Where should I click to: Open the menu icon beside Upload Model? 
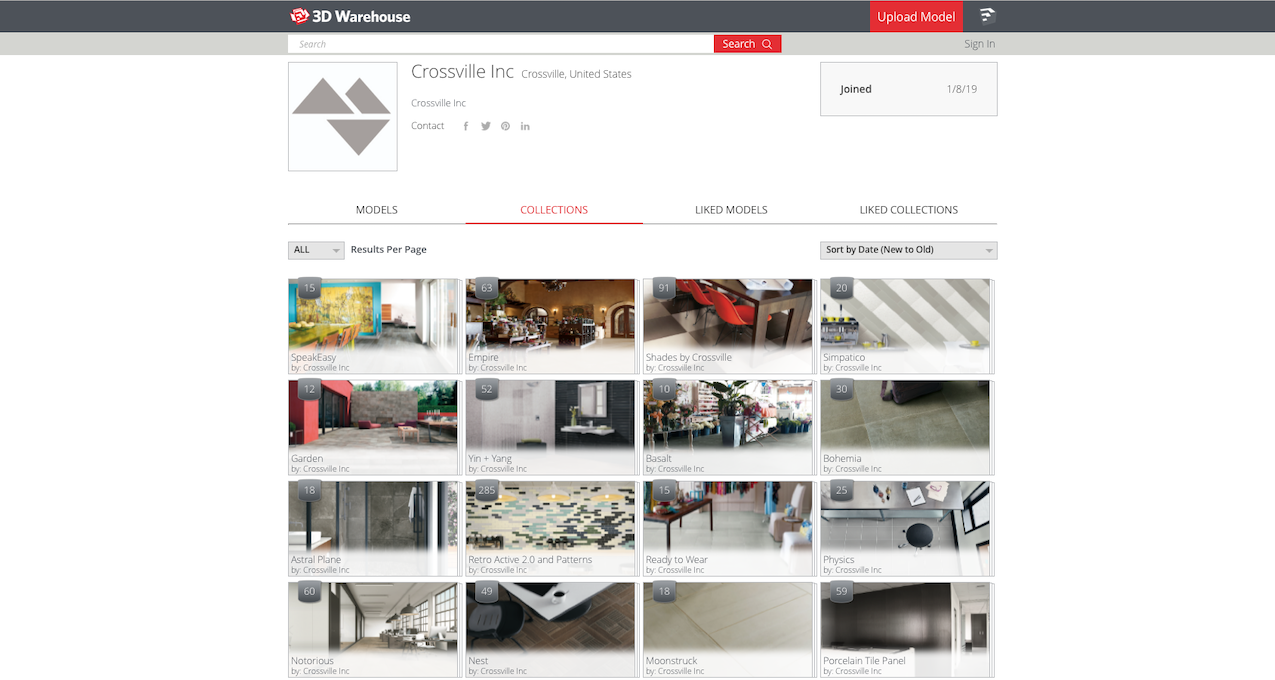pos(987,16)
